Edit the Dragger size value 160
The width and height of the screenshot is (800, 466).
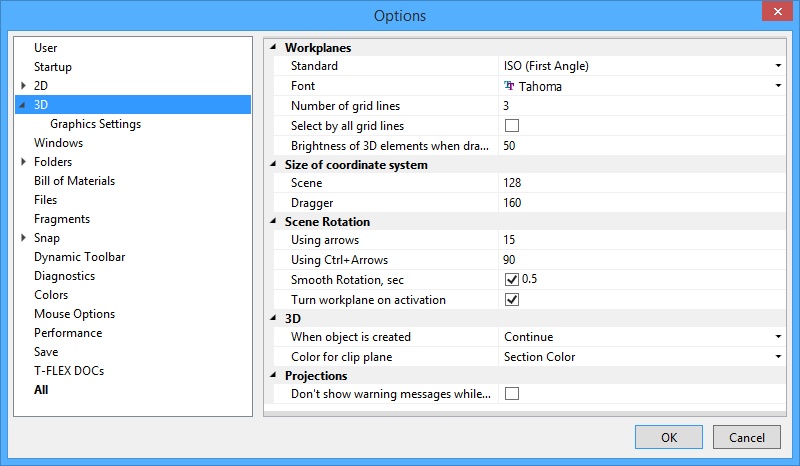point(642,203)
